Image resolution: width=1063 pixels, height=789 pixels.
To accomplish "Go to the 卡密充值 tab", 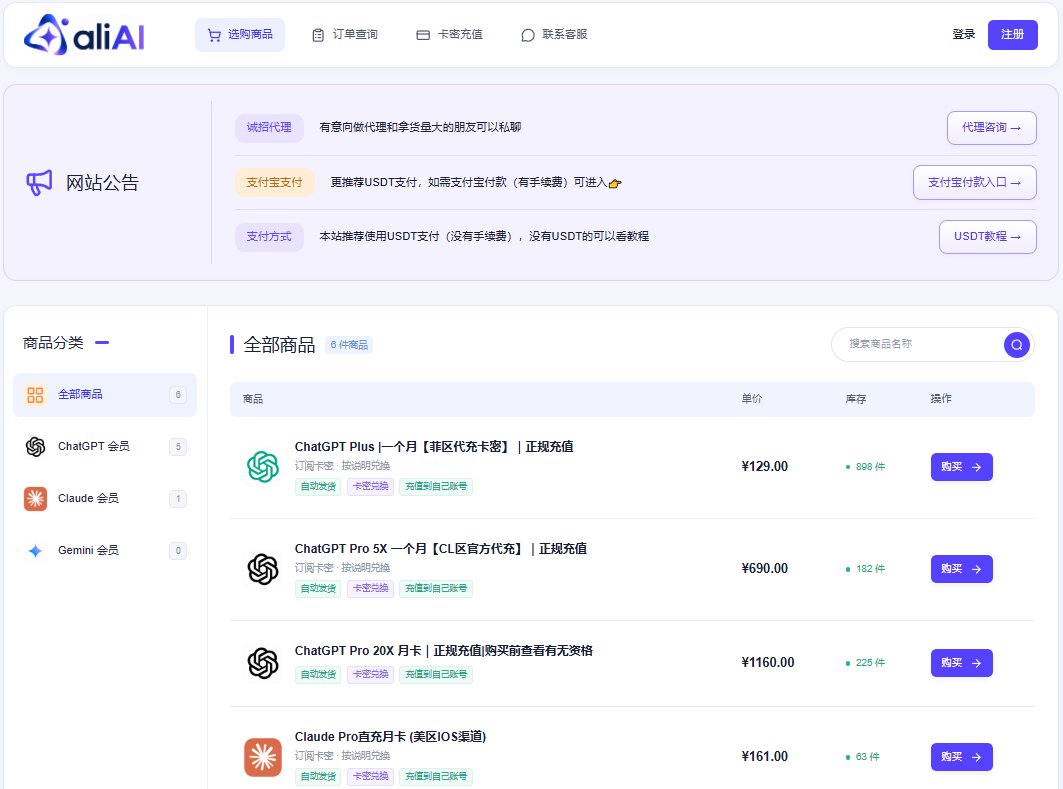I will coord(449,35).
